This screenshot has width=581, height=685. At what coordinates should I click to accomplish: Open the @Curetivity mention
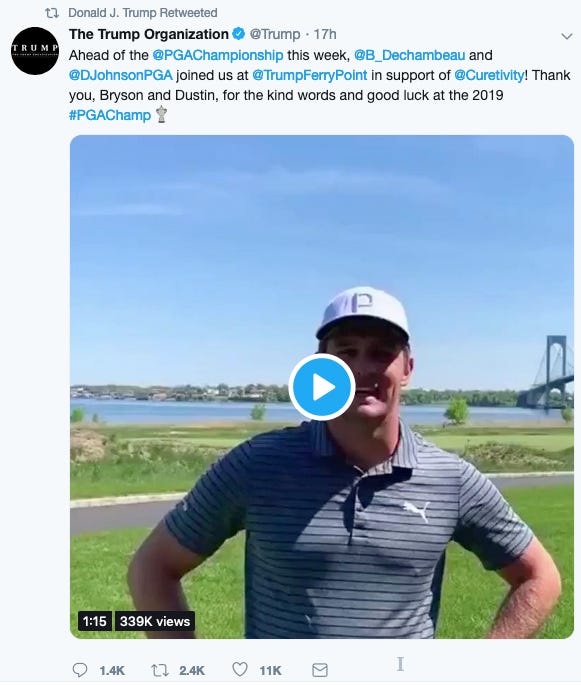(489, 75)
